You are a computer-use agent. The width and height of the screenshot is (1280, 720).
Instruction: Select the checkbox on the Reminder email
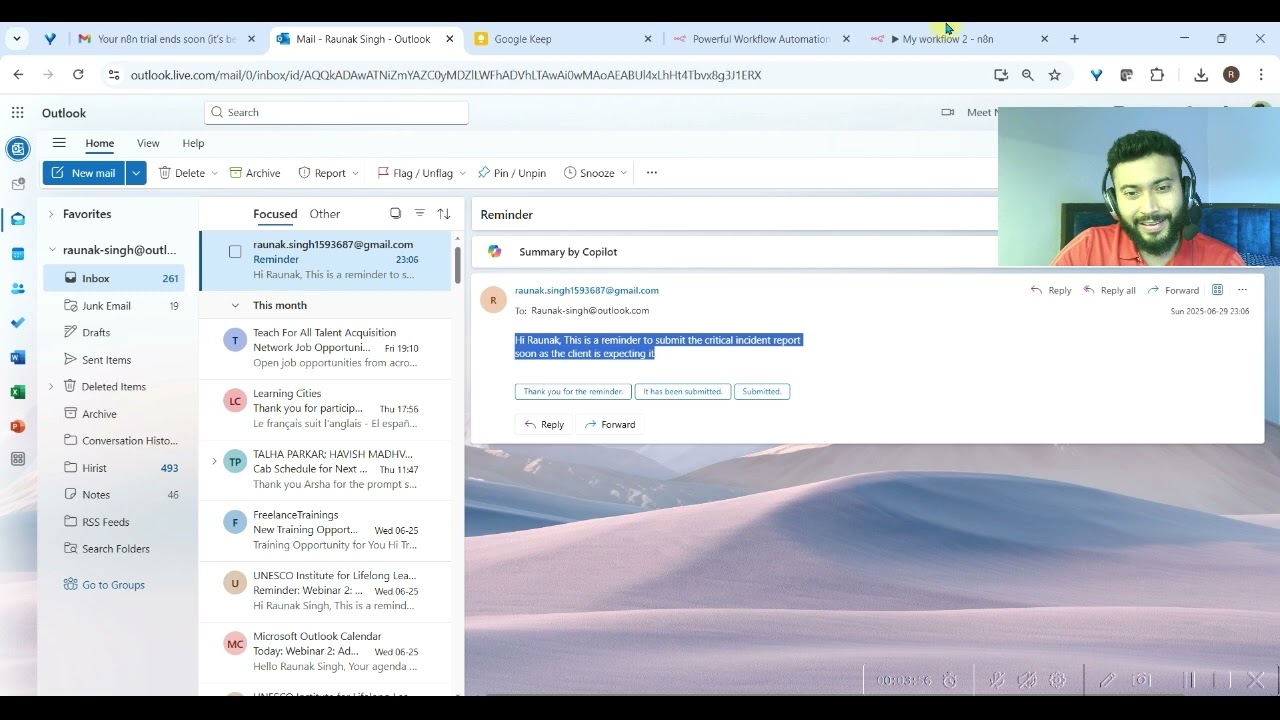(x=235, y=252)
